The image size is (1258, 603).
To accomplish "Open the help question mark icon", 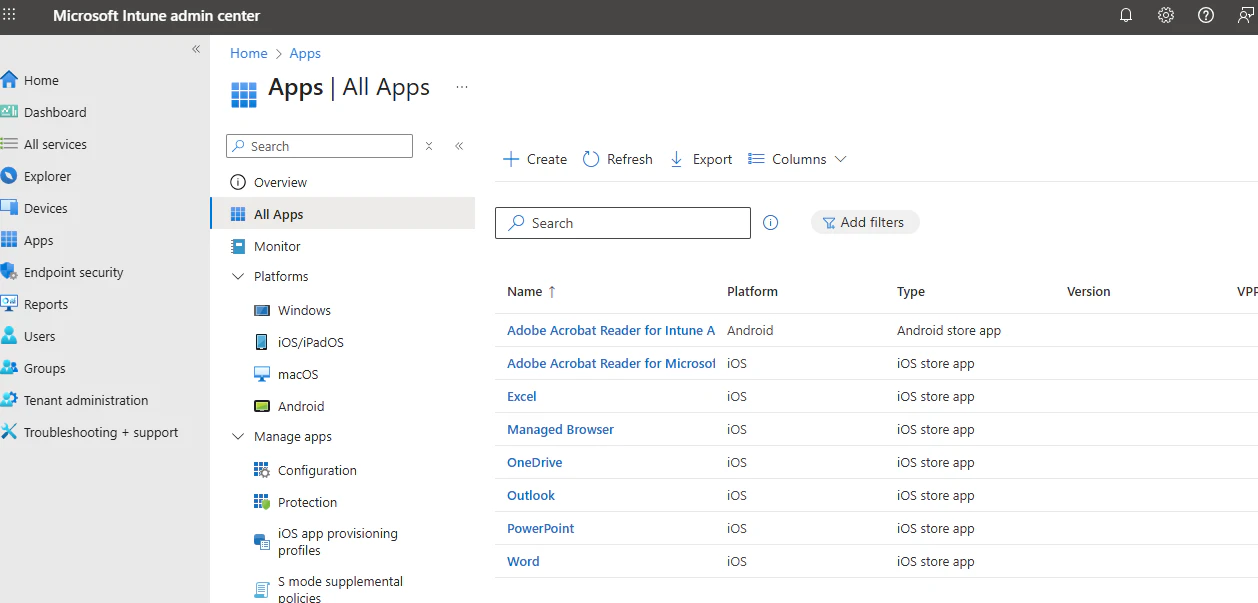I will tap(1206, 15).
